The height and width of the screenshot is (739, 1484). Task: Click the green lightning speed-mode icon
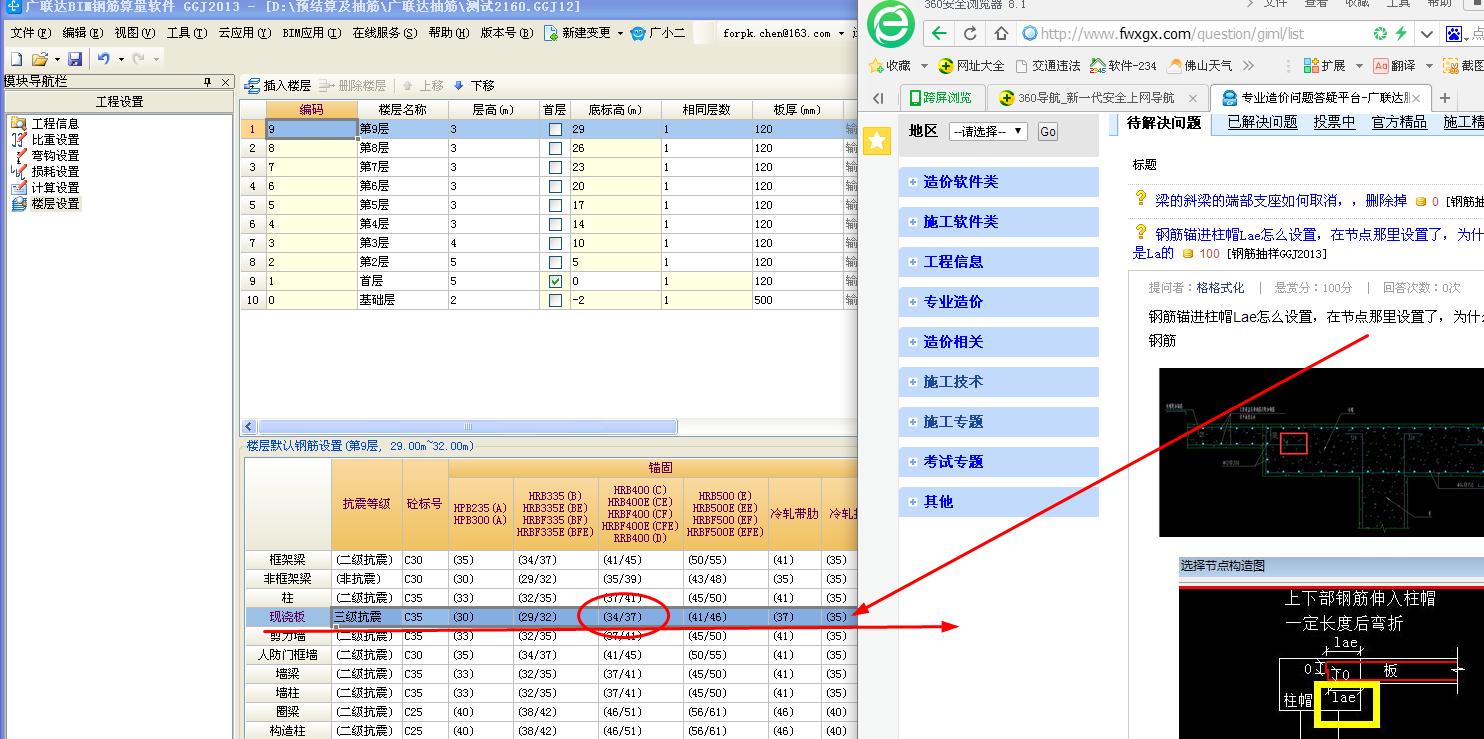pyautogui.click(x=1402, y=34)
